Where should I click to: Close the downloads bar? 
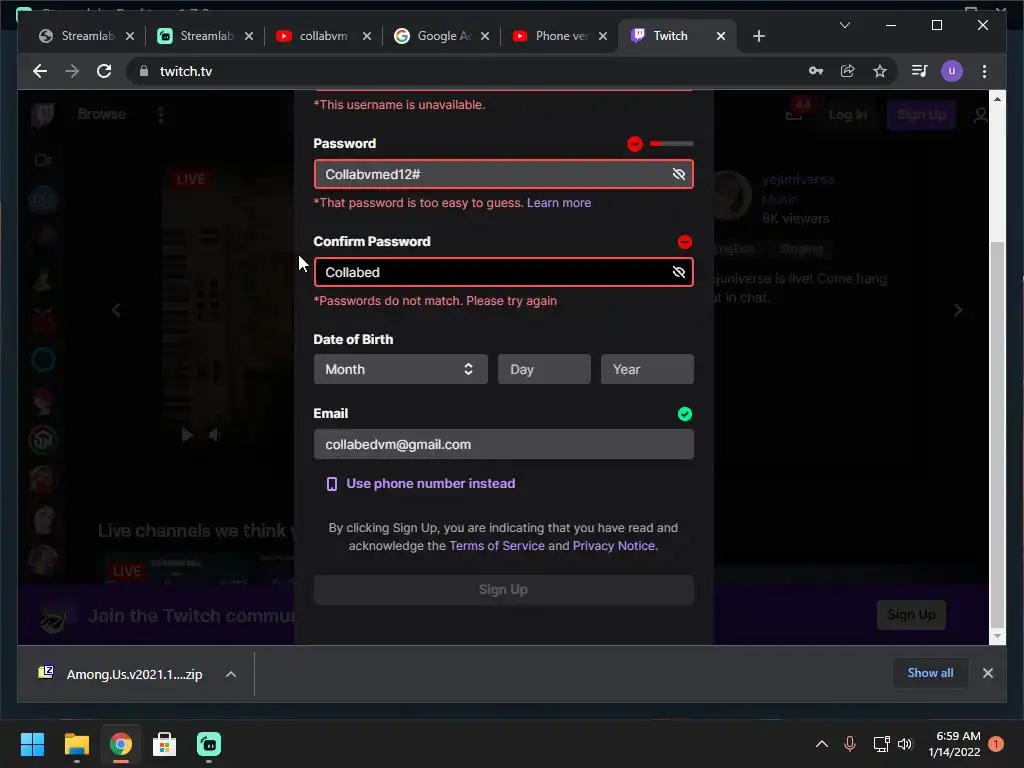coord(987,673)
